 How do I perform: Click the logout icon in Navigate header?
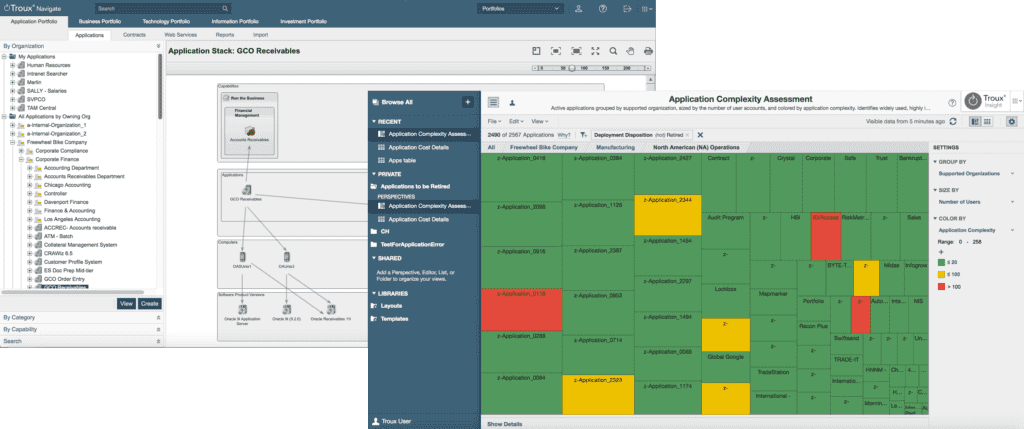[627, 8]
